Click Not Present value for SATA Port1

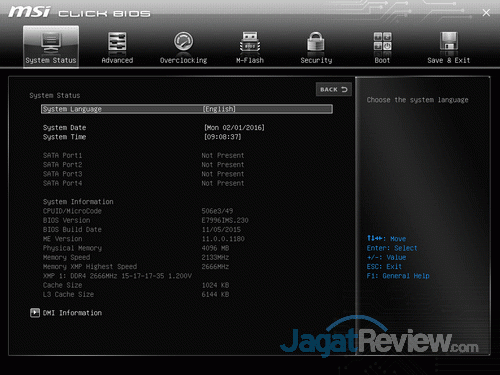pos(223,156)
